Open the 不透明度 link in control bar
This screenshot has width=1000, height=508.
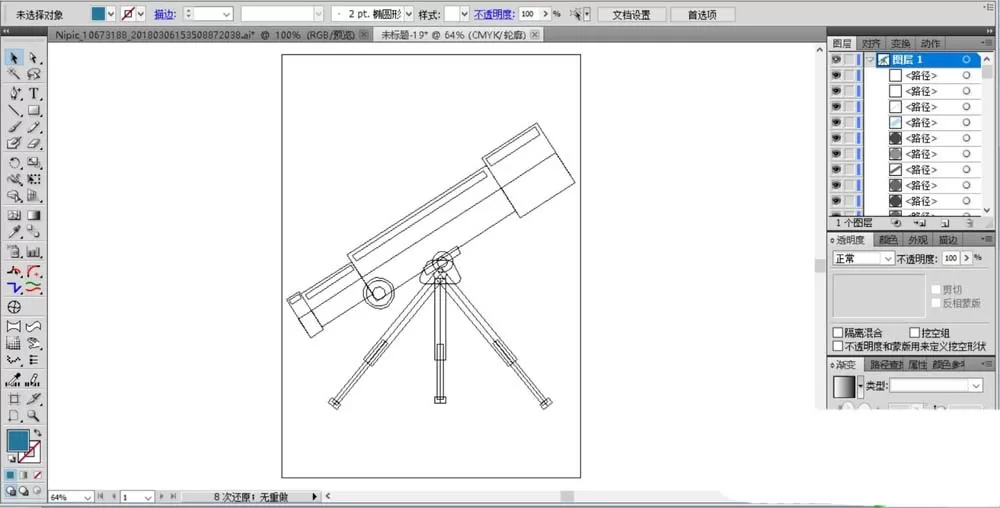coord(494,14)
